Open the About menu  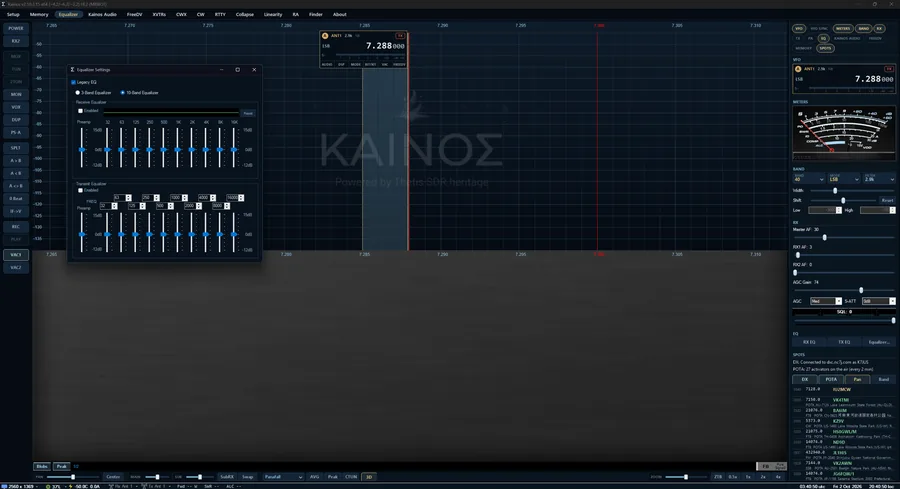coord(340,14)
